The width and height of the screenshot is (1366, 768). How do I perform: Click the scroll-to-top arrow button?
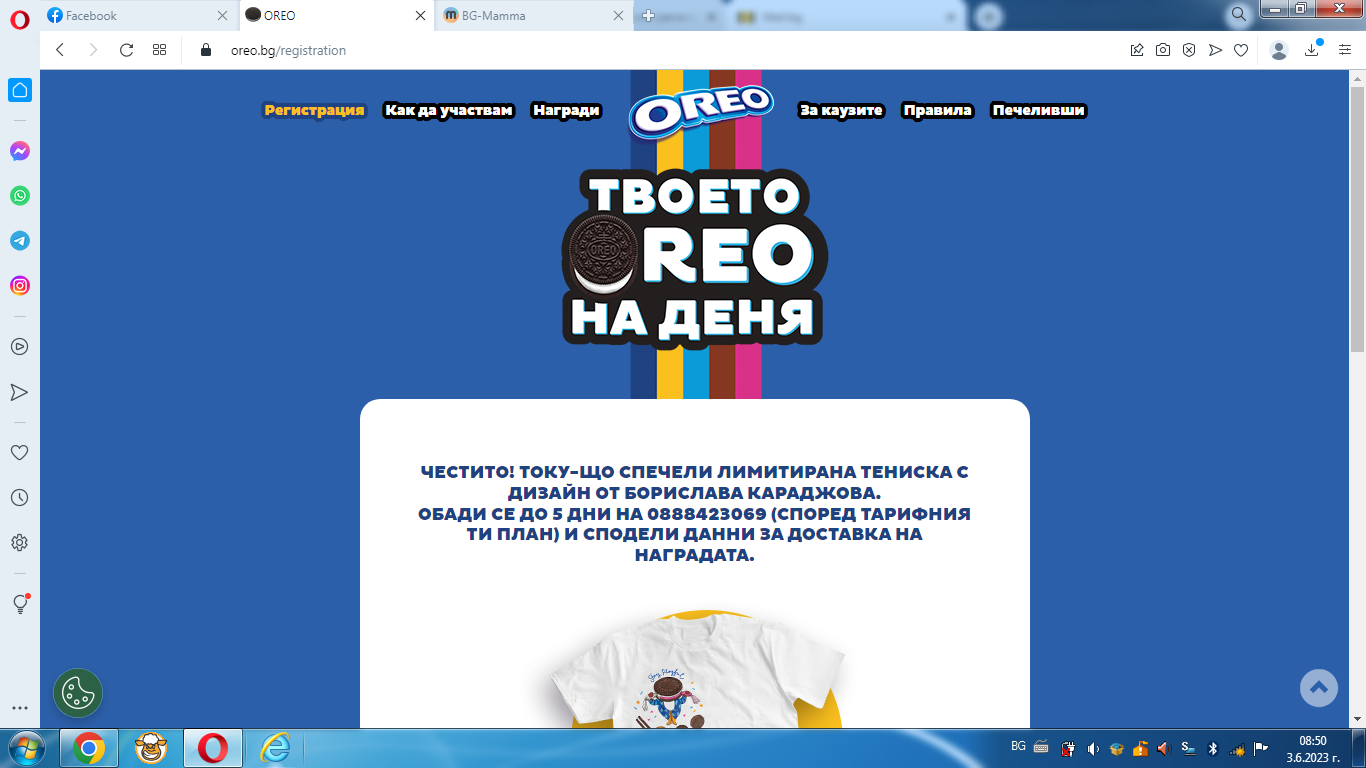(1318, 687)
